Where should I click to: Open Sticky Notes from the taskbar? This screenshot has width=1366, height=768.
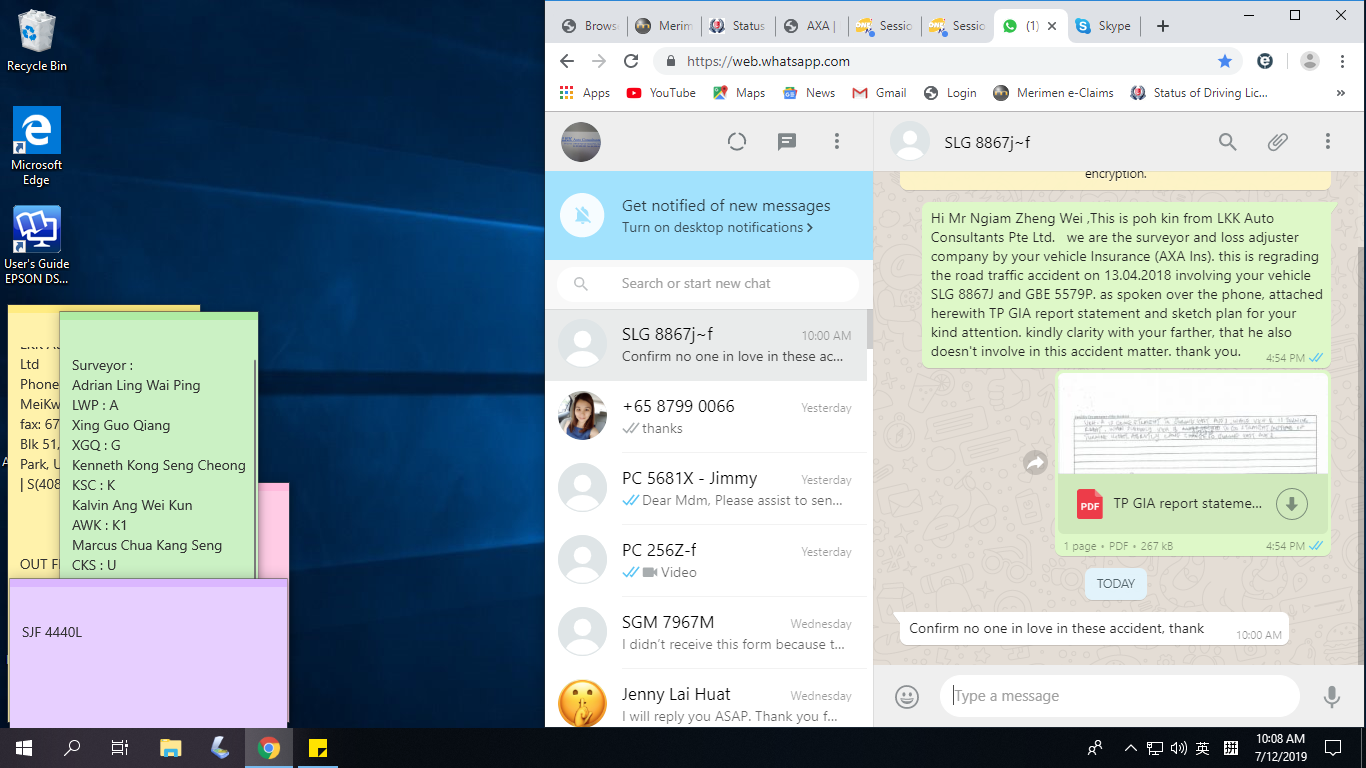(x=318, y=748)
